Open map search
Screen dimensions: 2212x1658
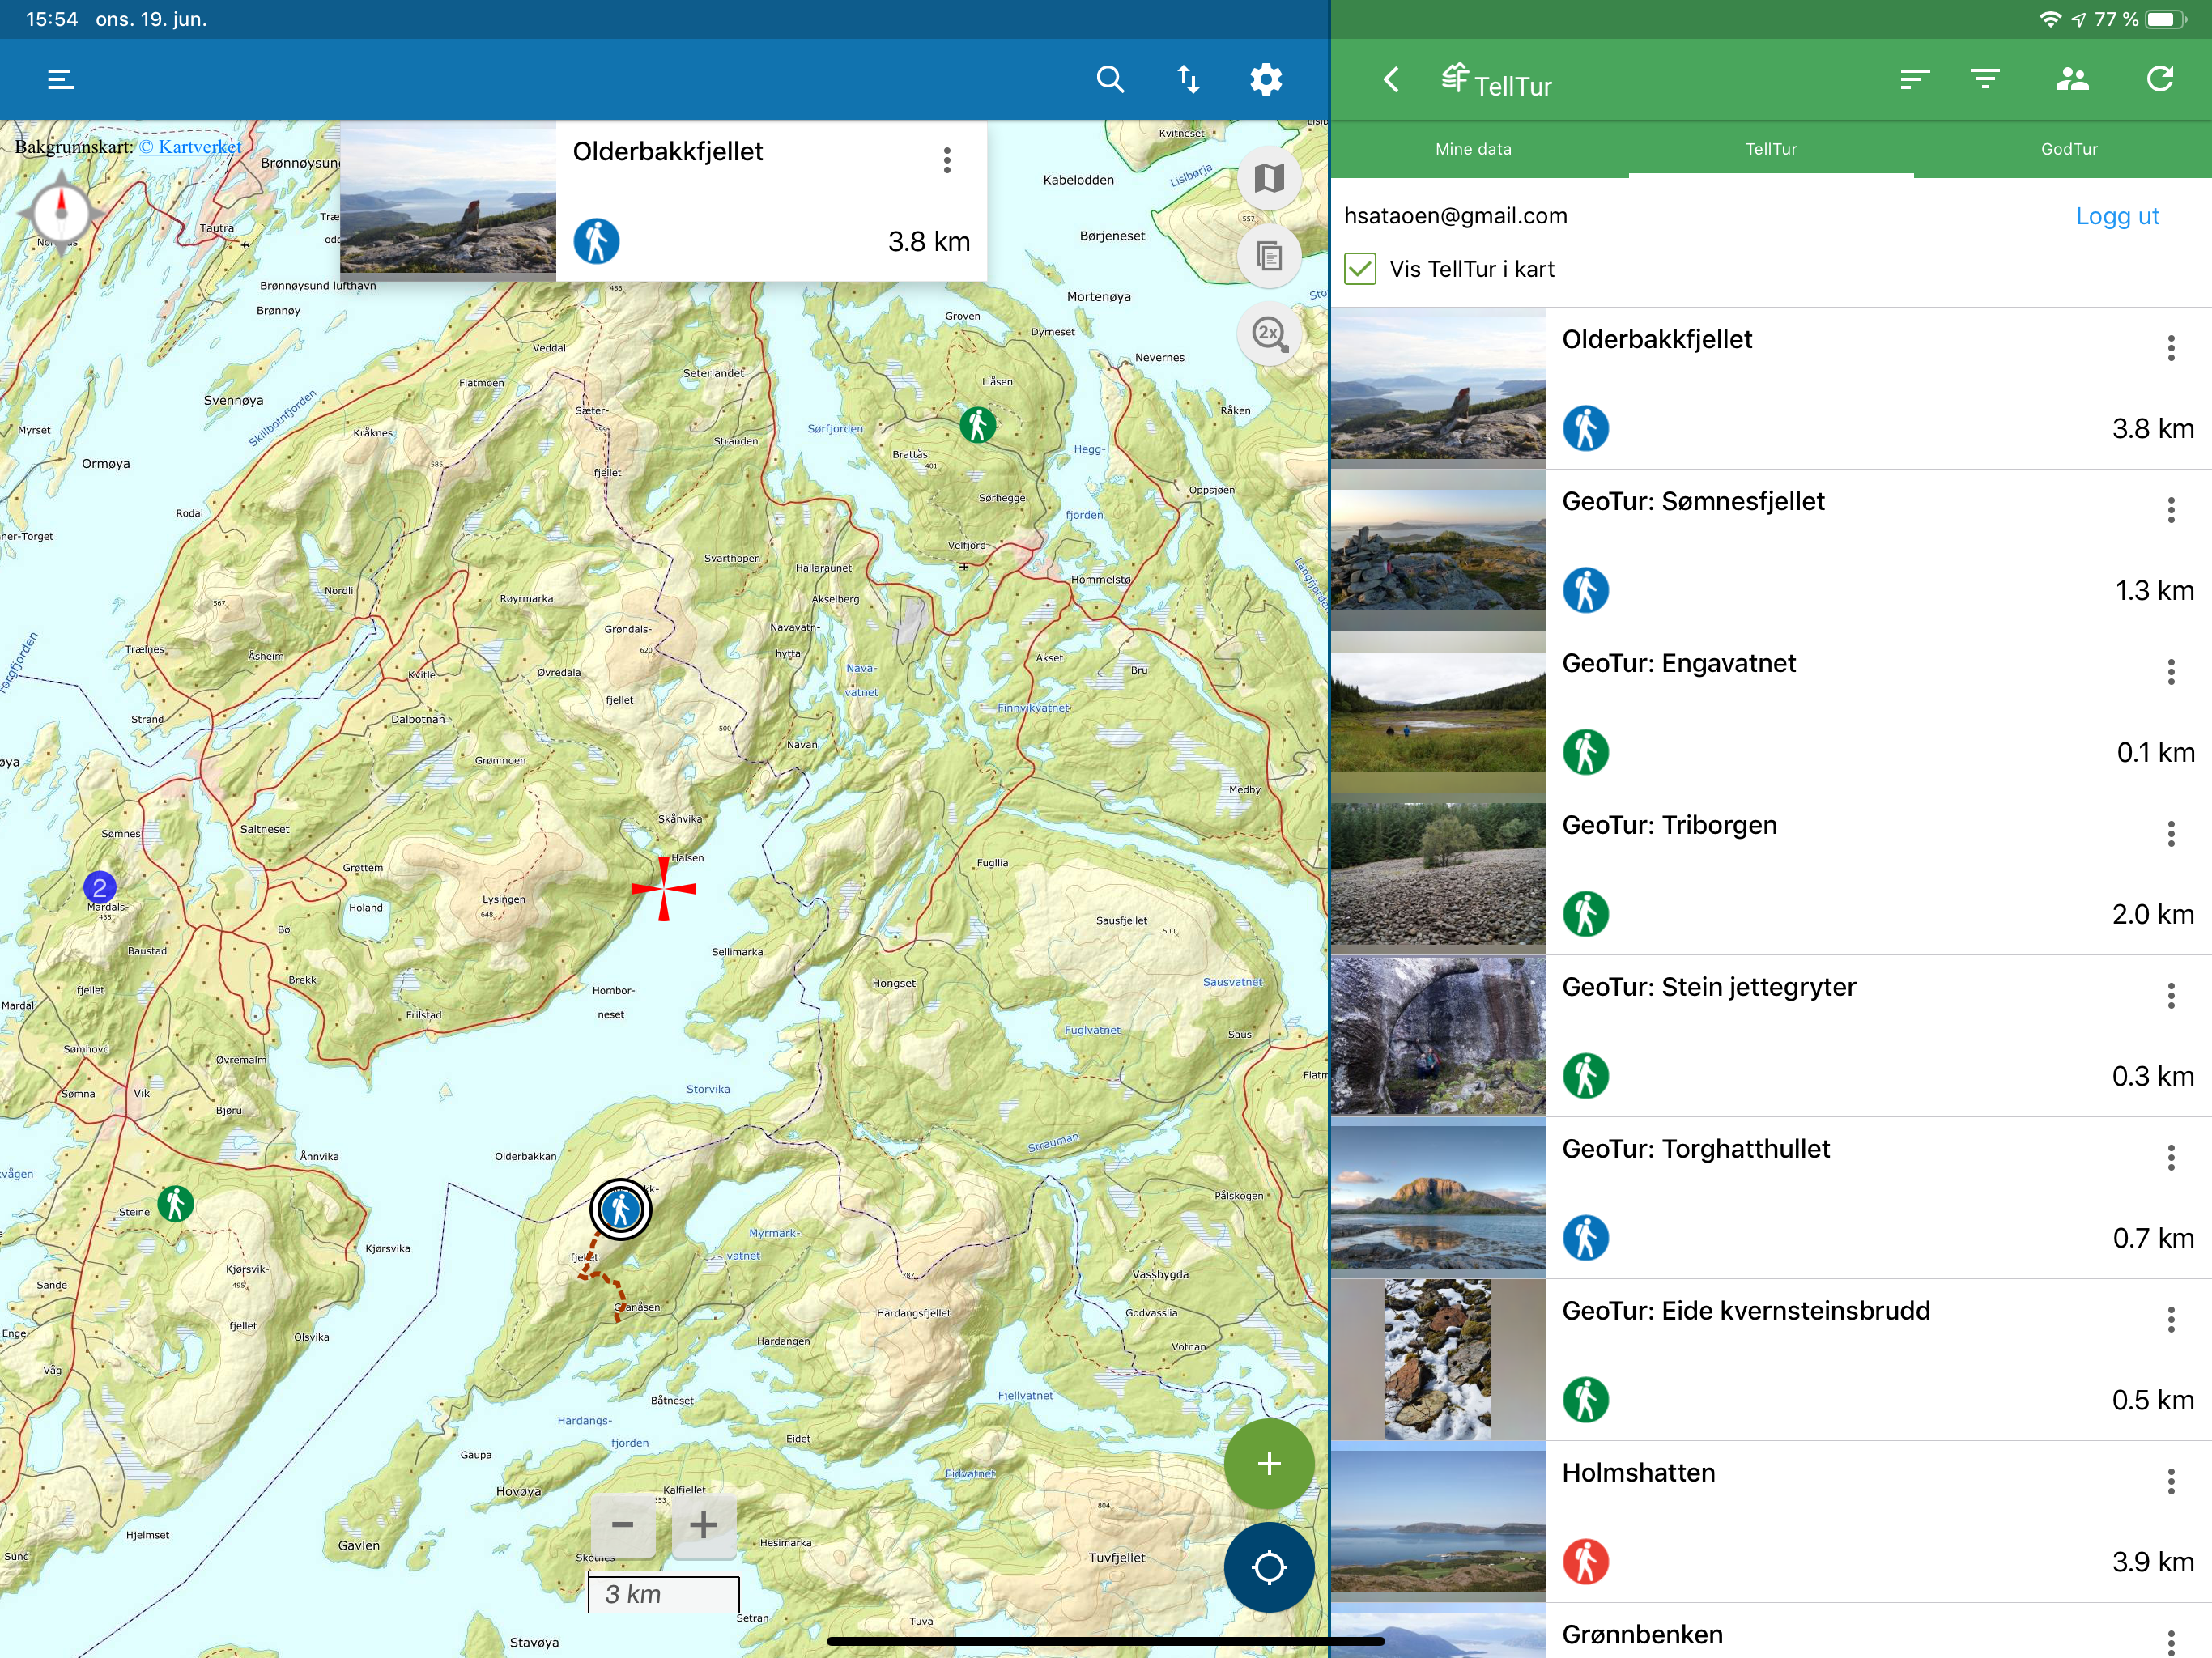(x=1110, y=79)
